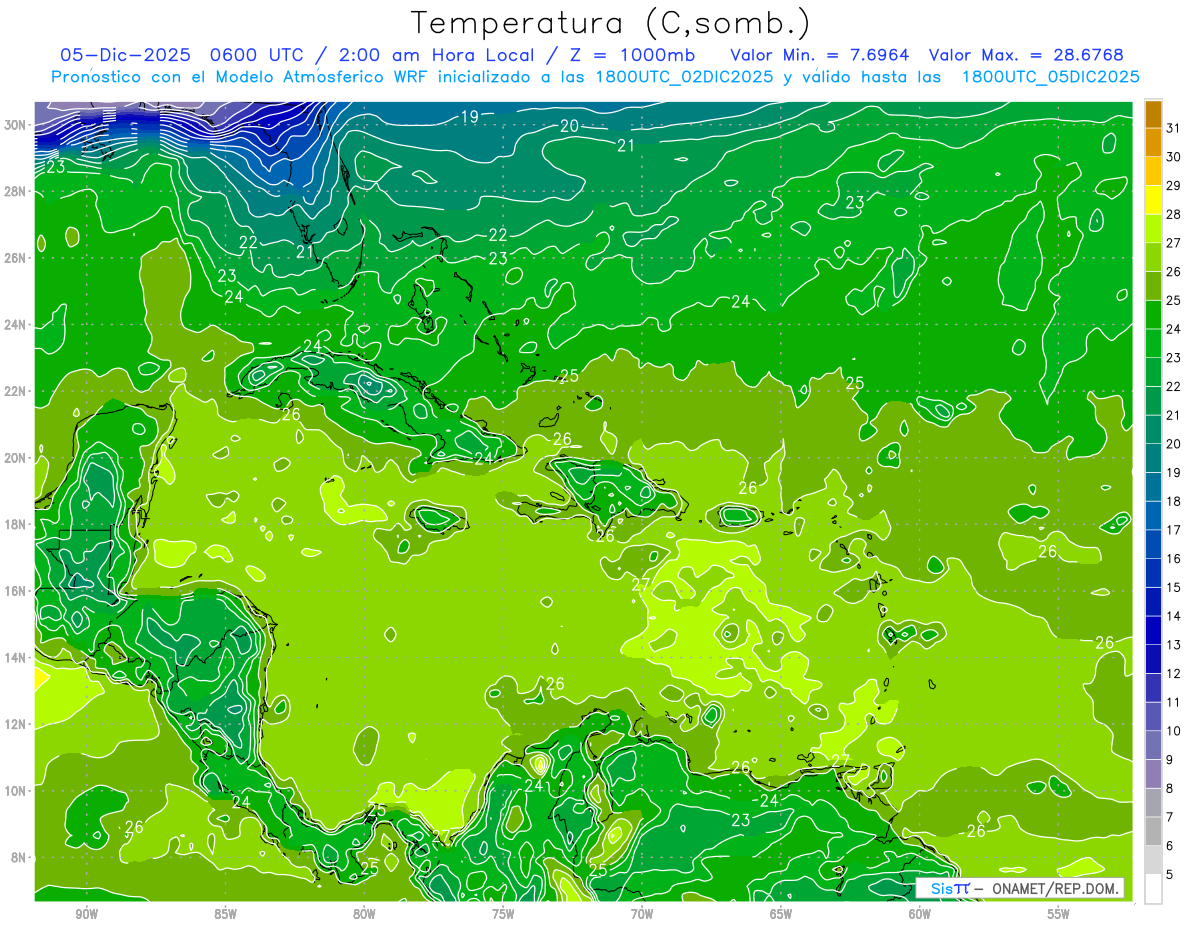Click the legend value '22' on the color scale
The width and height of the screenshot is (1200, 927).
1174,386
